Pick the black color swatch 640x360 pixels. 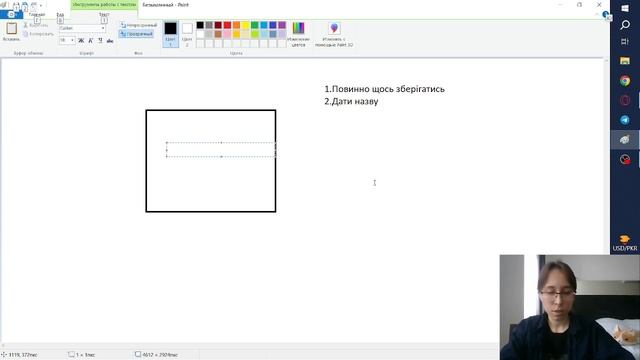coord(200,25)
